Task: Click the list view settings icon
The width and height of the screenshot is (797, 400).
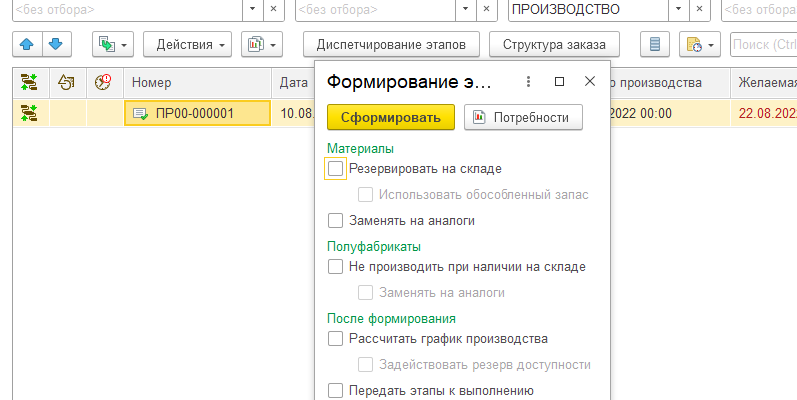Action: click(x=655, y=45)
